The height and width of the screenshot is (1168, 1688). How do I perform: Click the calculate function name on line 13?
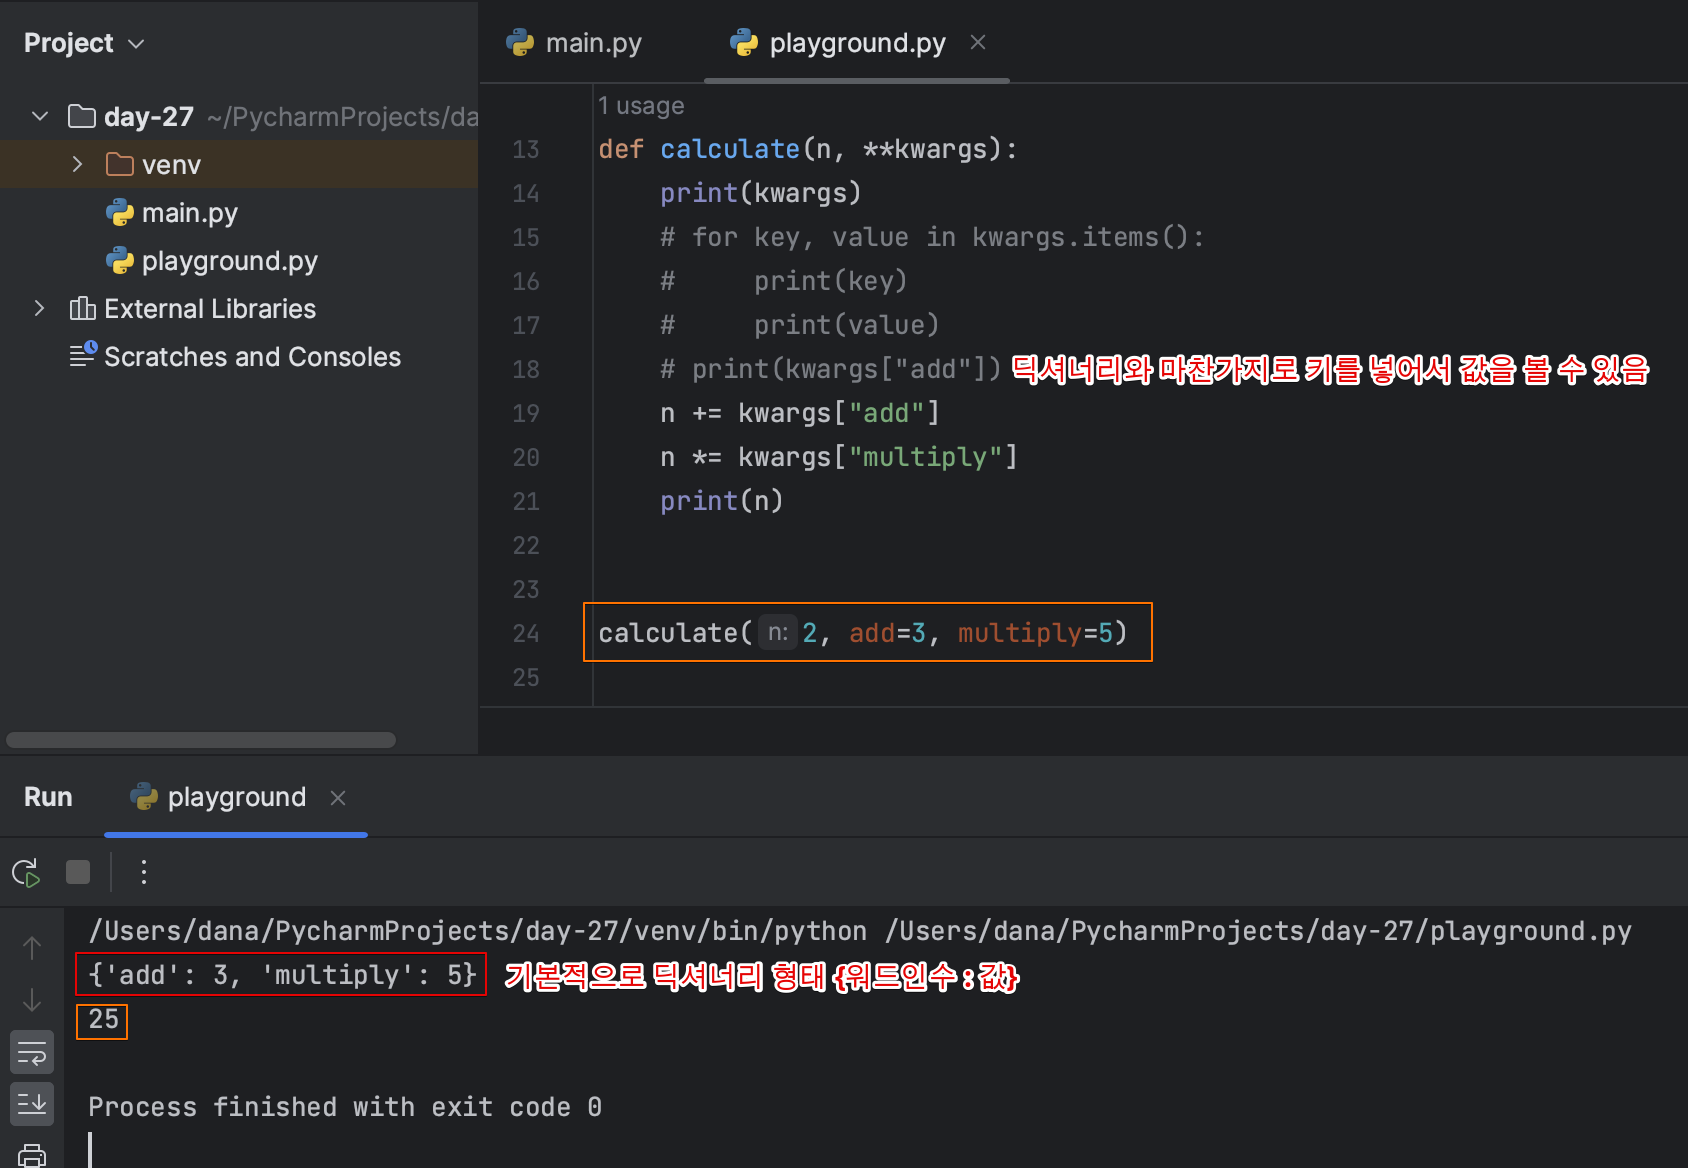pos(730,149)
